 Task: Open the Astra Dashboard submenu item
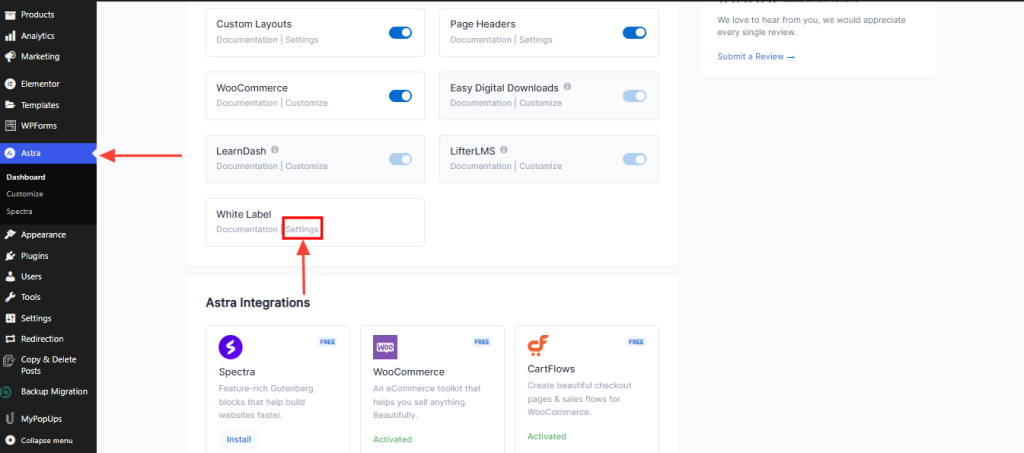point(25,177)
